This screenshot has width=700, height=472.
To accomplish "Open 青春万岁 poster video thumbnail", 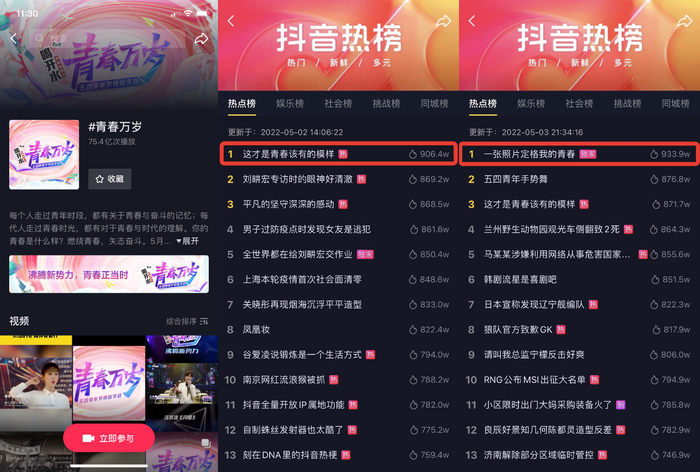I will coord(109,384).
